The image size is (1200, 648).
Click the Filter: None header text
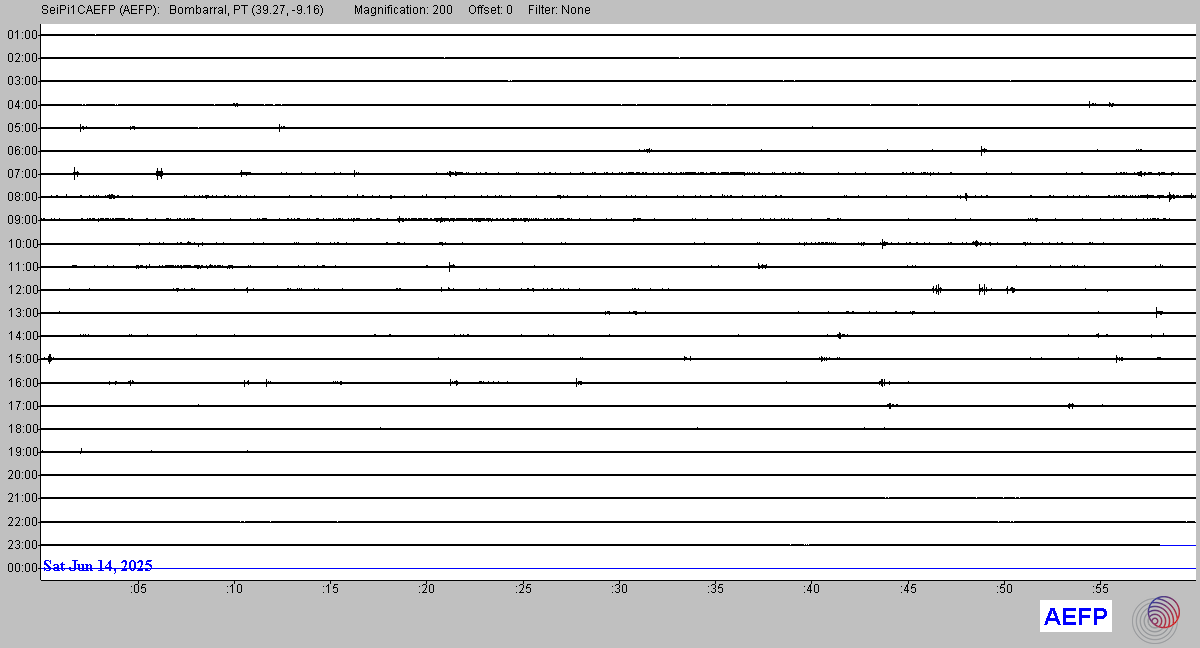coord(559,10)
